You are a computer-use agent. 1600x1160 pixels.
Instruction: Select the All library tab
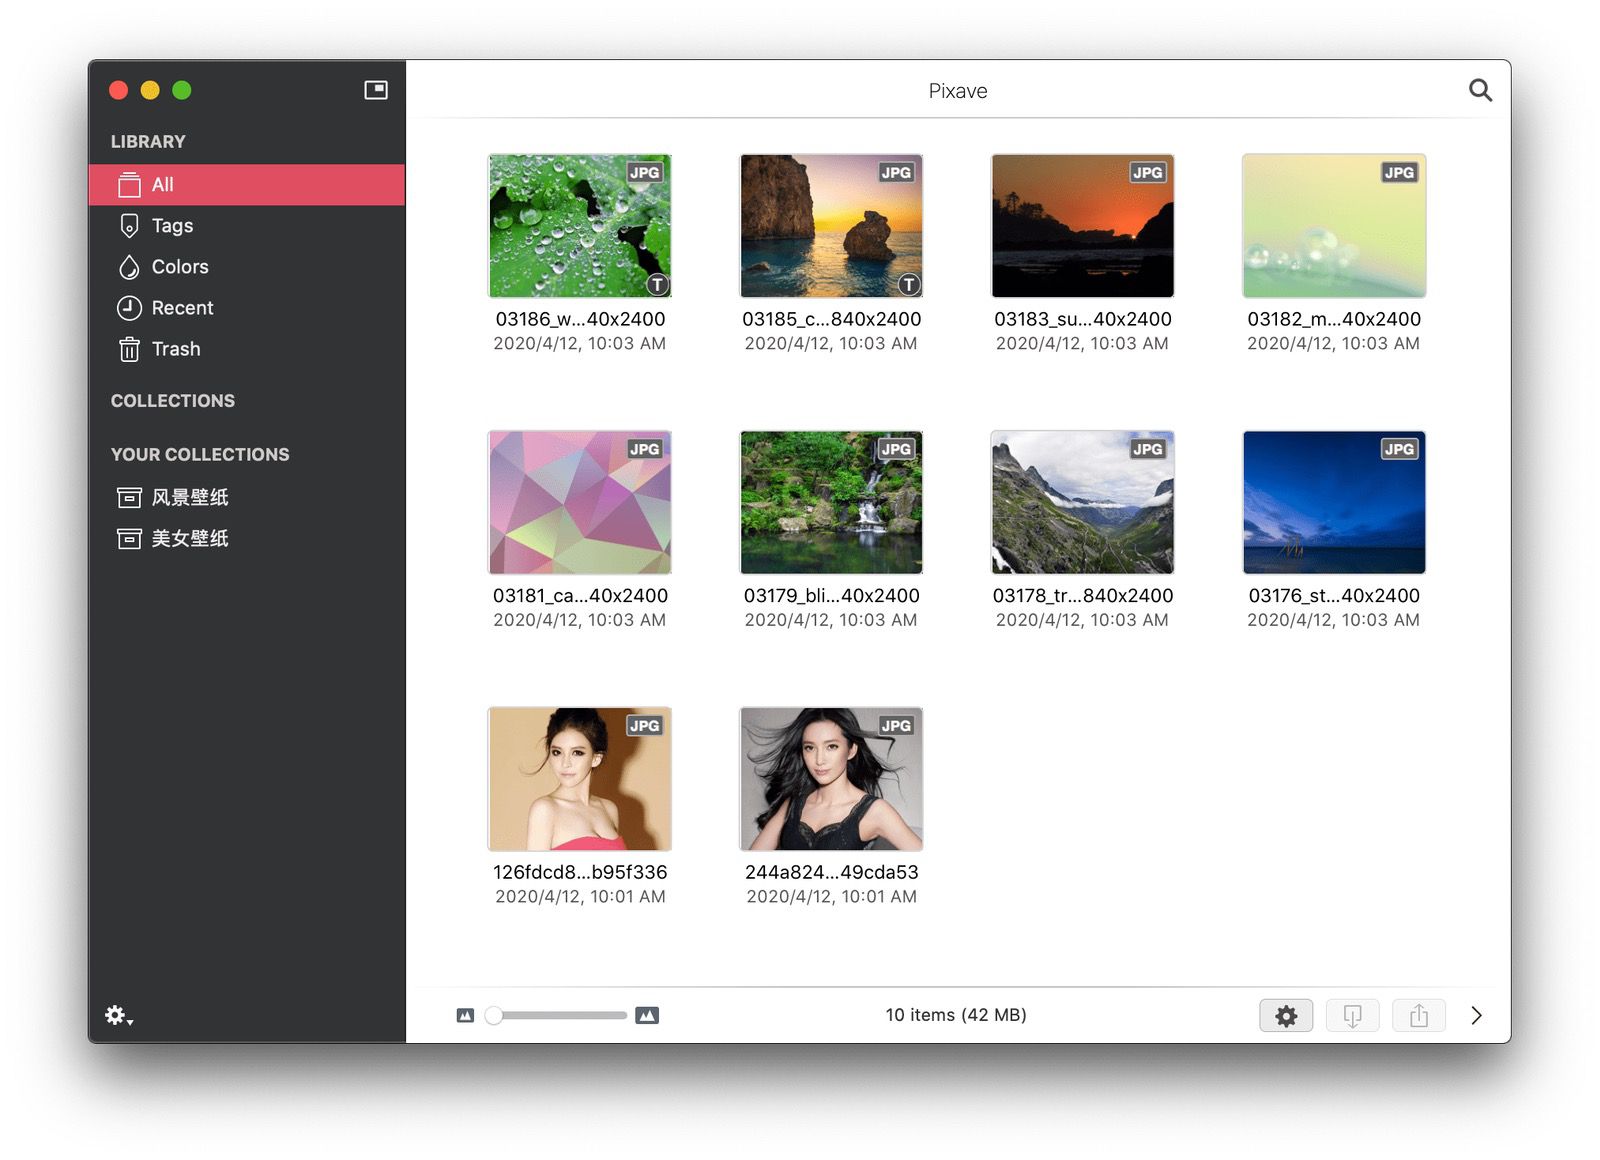click(162, 184)
